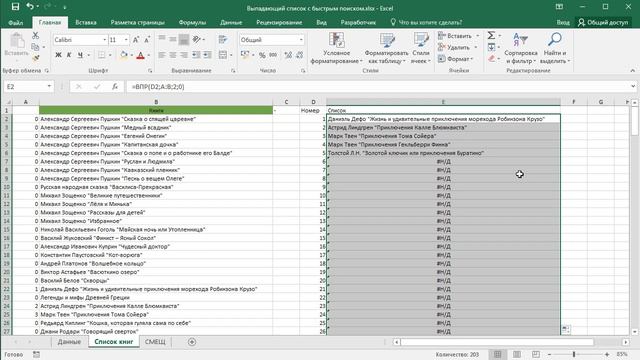
Task: Click the Orientation text angle icon
Action: click(197, 40)
